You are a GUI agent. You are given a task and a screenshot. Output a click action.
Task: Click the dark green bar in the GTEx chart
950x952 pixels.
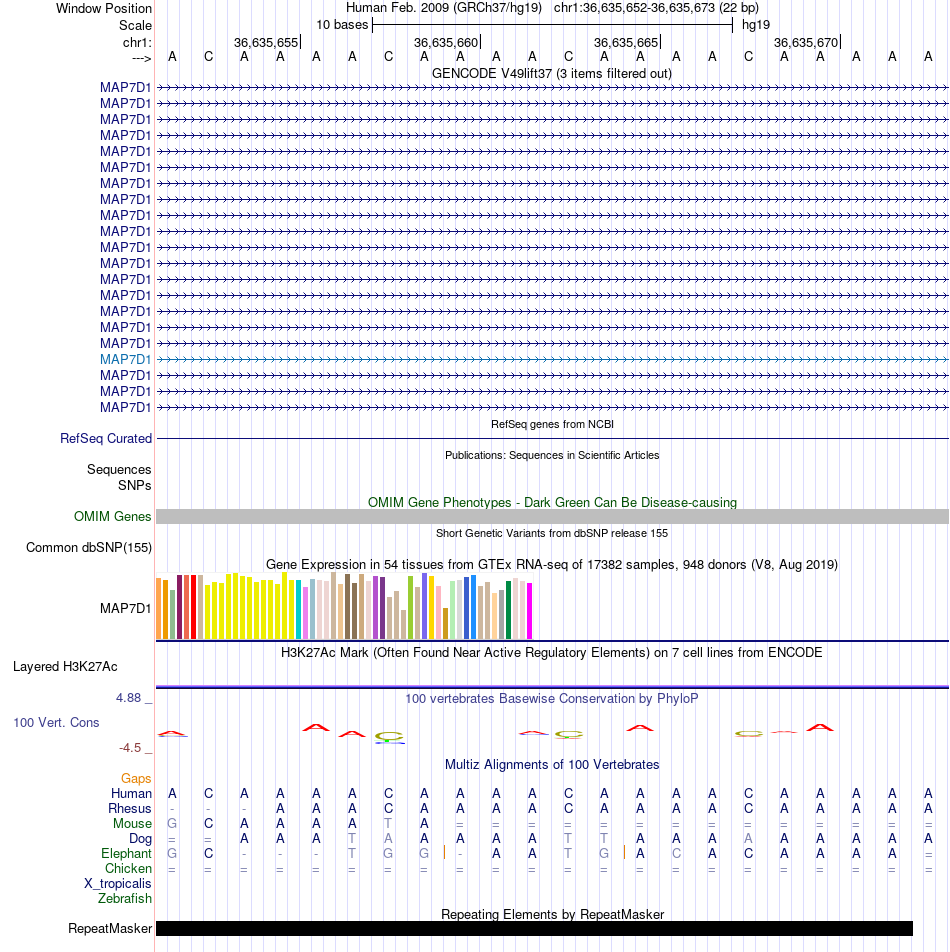coord(509,610)
